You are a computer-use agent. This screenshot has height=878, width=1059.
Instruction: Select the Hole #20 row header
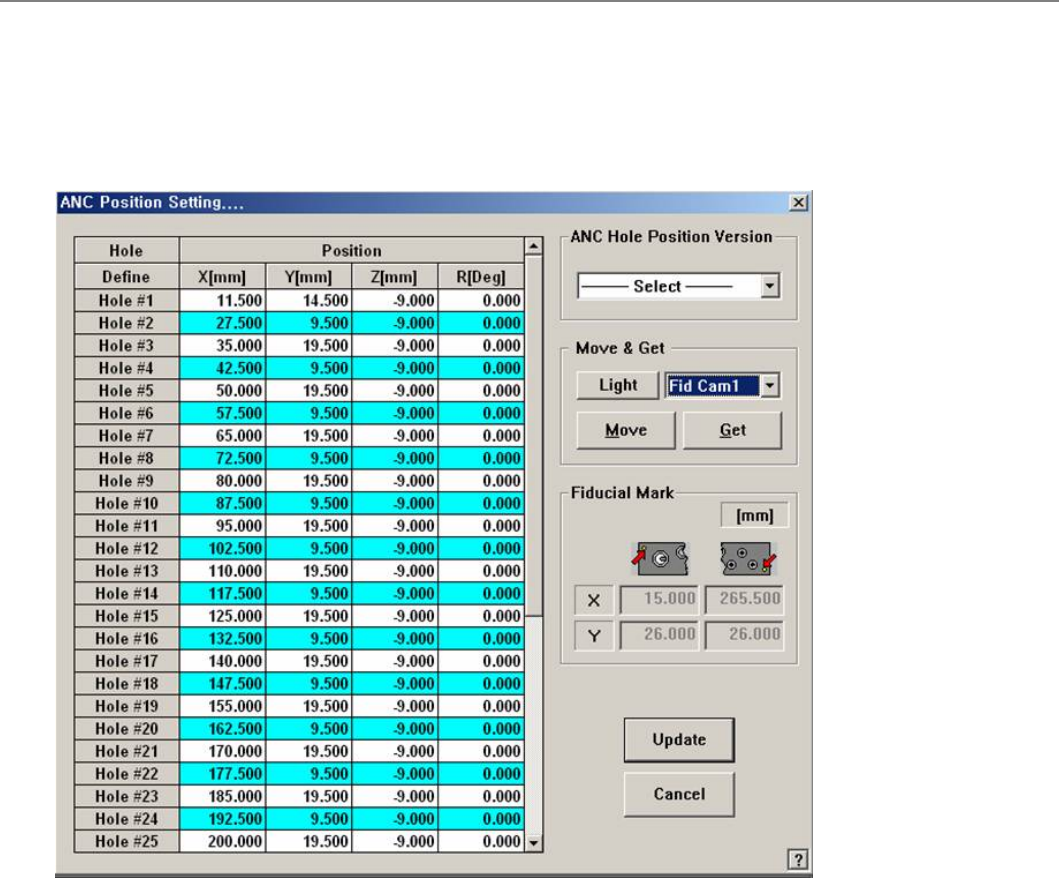(x=126, y=729)
